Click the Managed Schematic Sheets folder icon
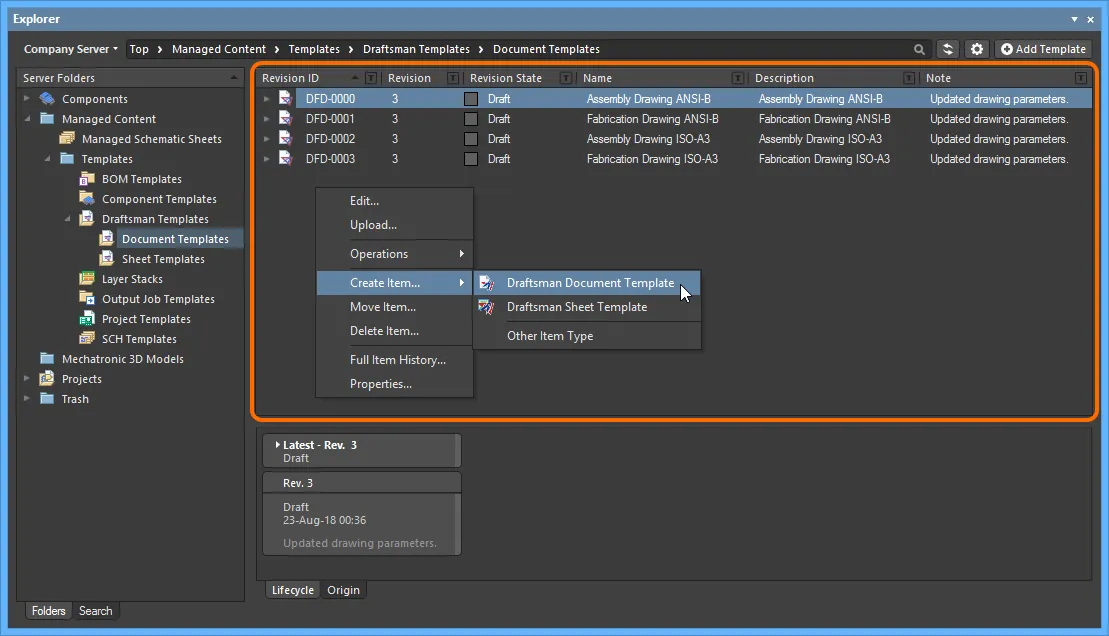 [x=67, y=139]
